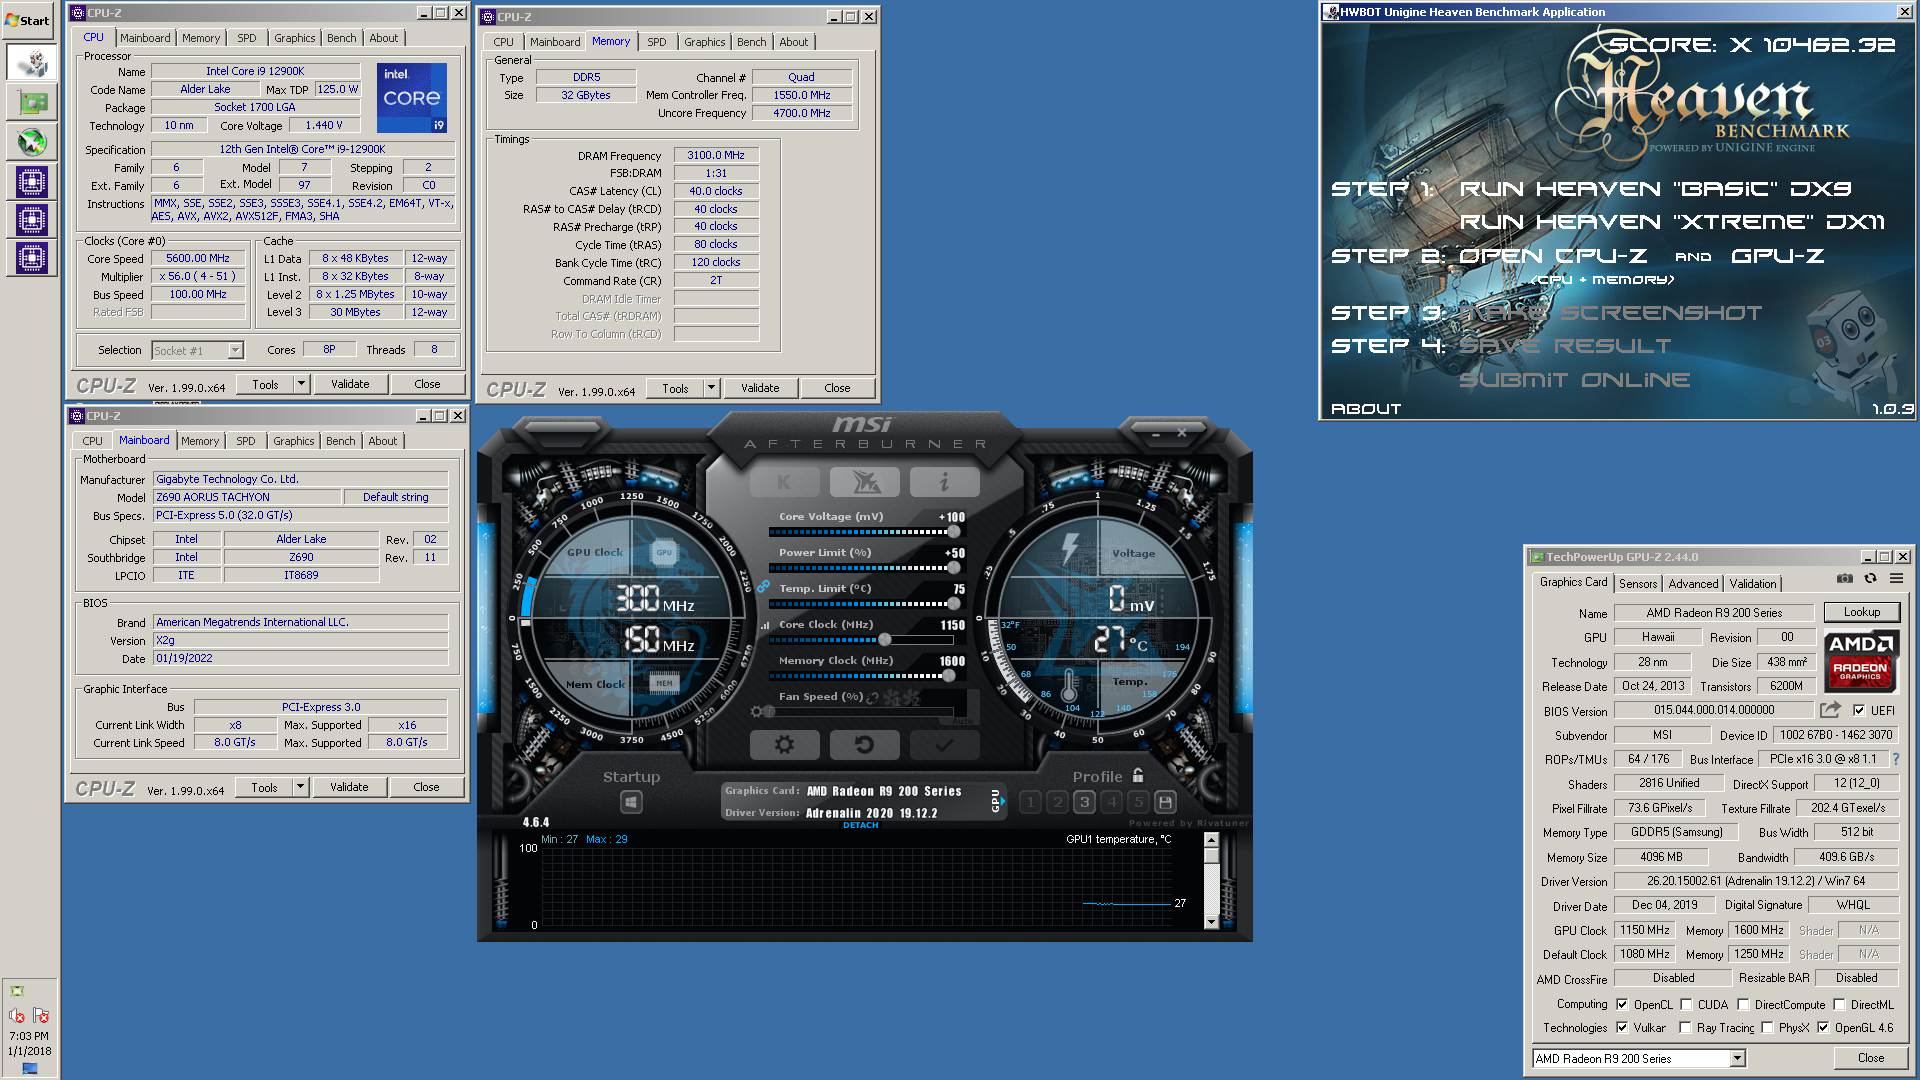
Task: Click GPU-Z bus interface question mark
Action: pos(1895,759)
